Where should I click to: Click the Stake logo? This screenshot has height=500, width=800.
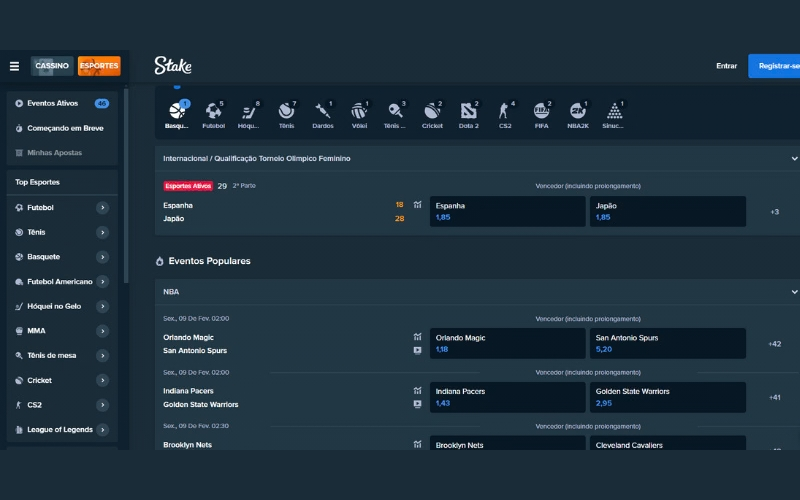tap(173, 66)
